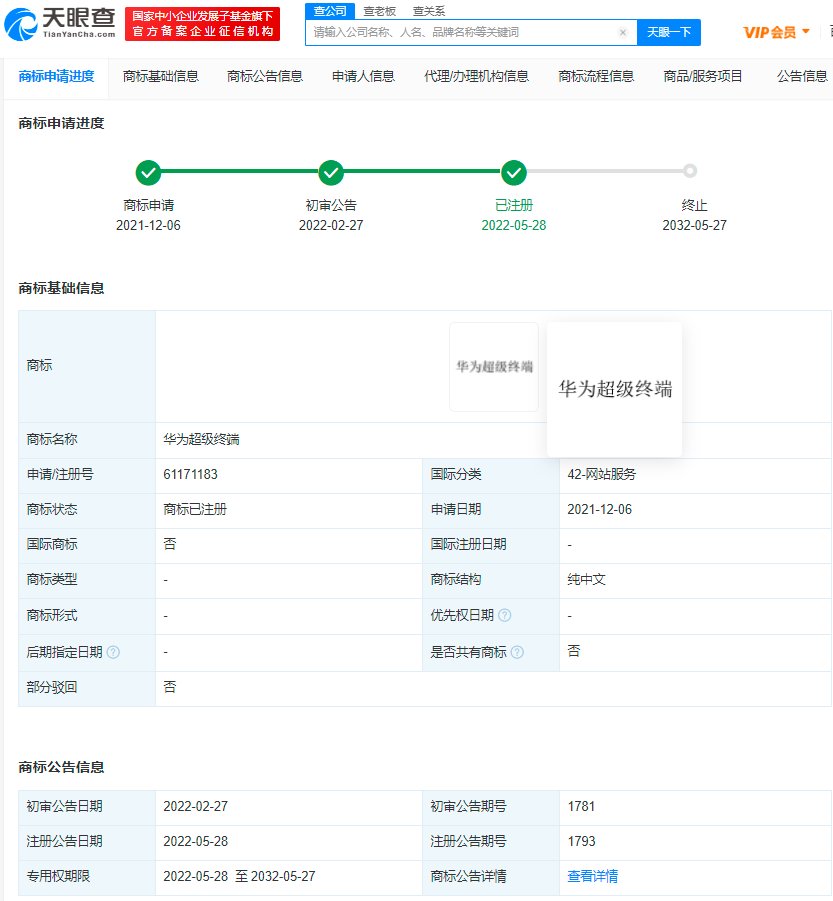The height and width of the screenshot is (901, 833).
Task: Select the 申请人信息 tab
Action: click(x=363, y=76)
